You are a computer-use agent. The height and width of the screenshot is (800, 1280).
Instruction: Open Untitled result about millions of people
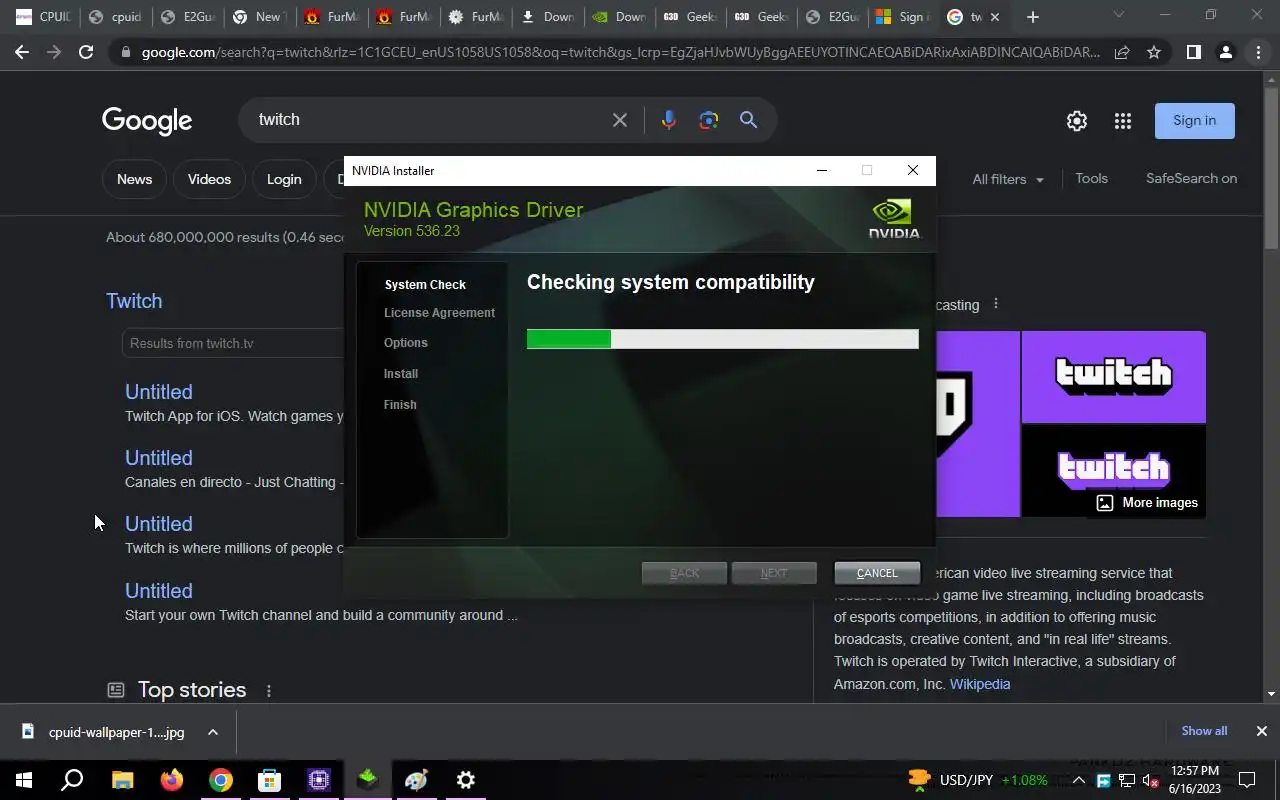[159, 524]
